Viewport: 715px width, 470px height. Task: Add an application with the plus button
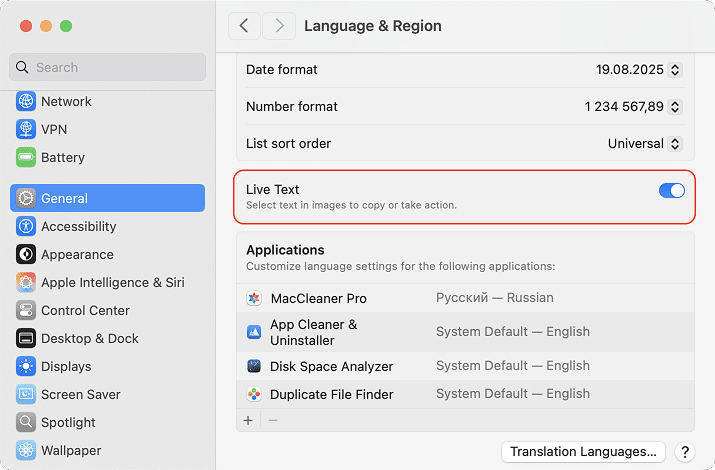pos(248,420)
